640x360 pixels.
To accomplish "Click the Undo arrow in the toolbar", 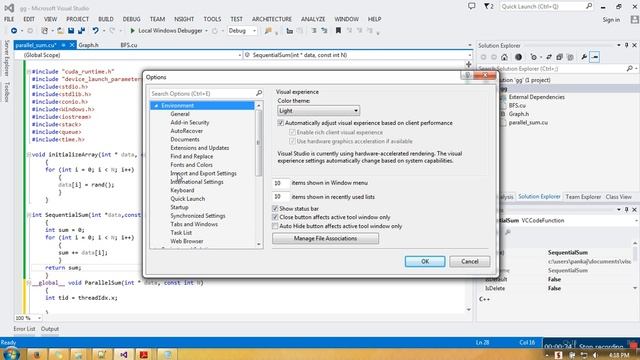I will [95, 31].
